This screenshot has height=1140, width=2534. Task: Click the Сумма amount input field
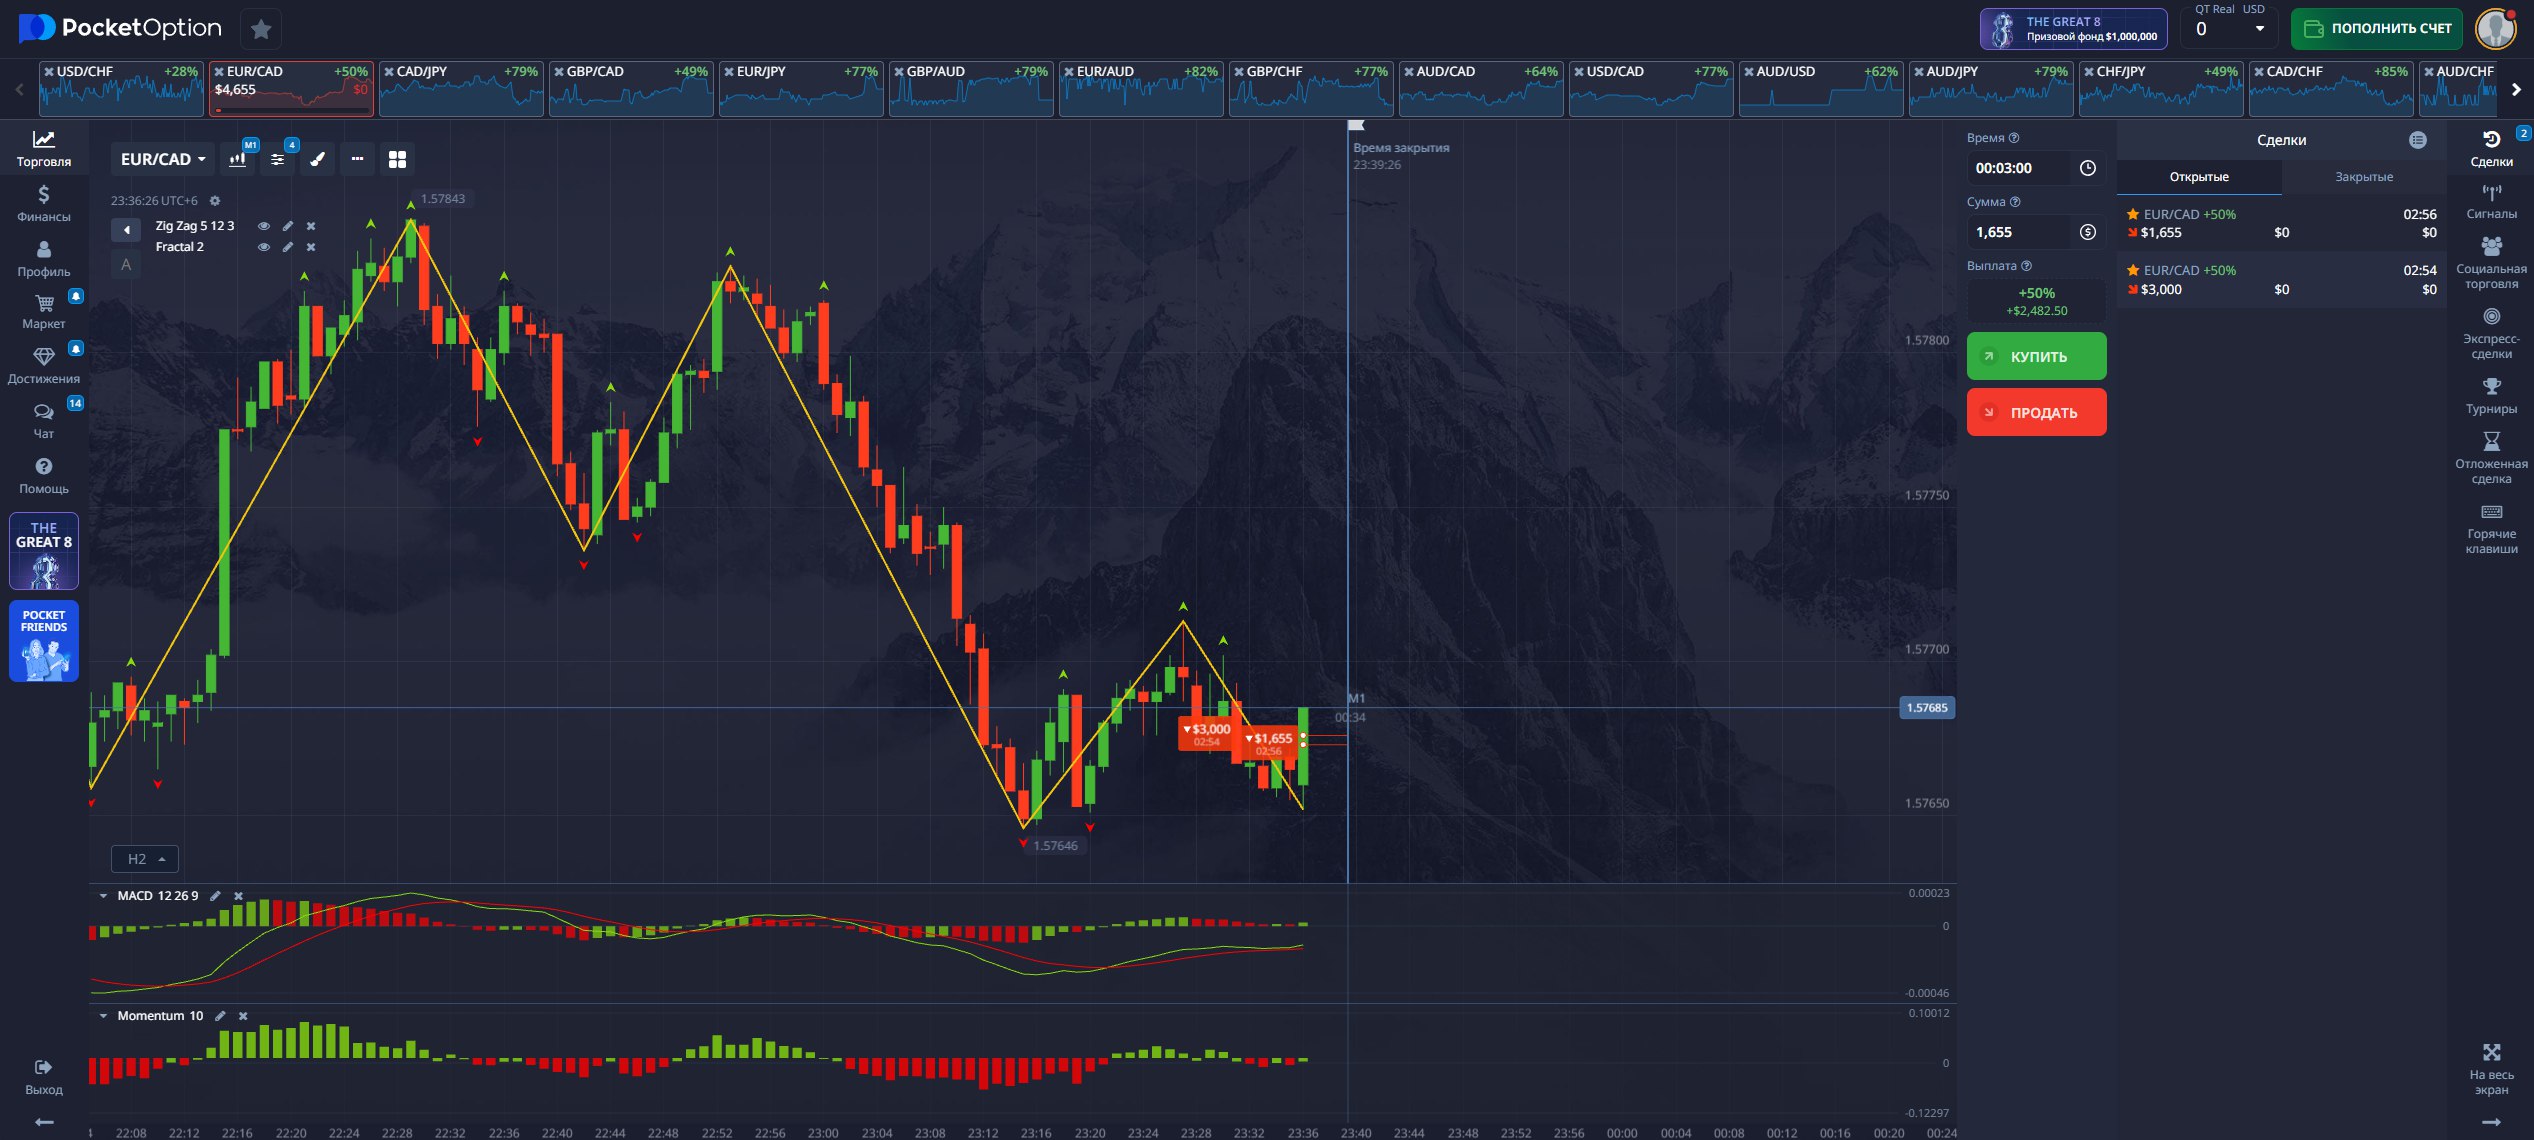click(x=2020, y=232)
